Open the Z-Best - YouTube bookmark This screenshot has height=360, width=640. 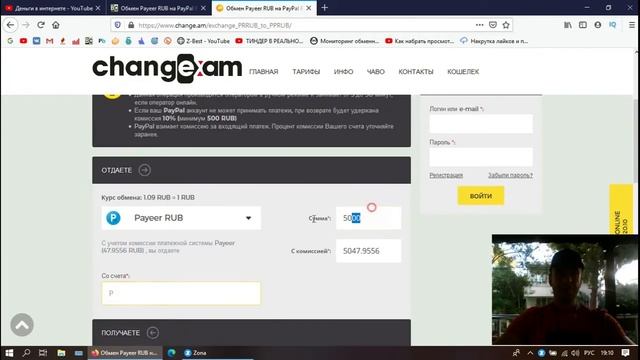coord(203,41)
